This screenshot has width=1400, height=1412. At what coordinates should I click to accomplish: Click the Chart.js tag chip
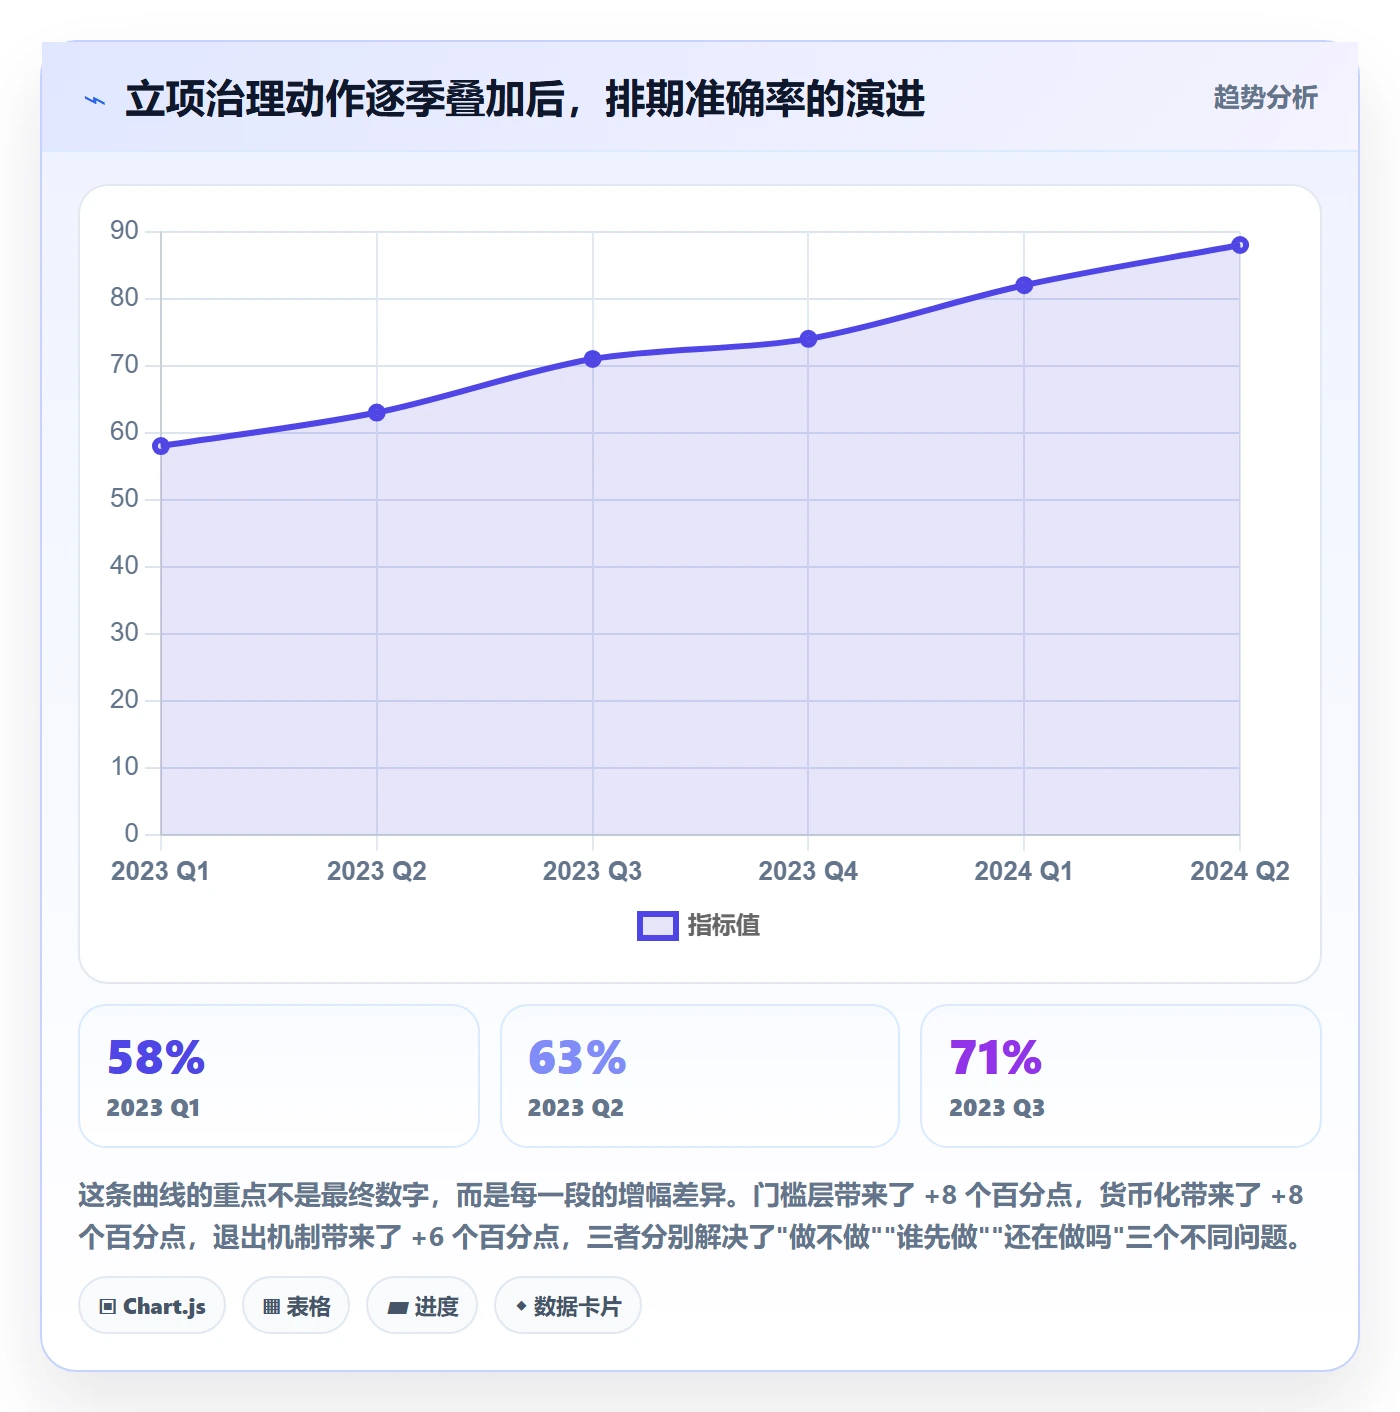point(152,1306)
